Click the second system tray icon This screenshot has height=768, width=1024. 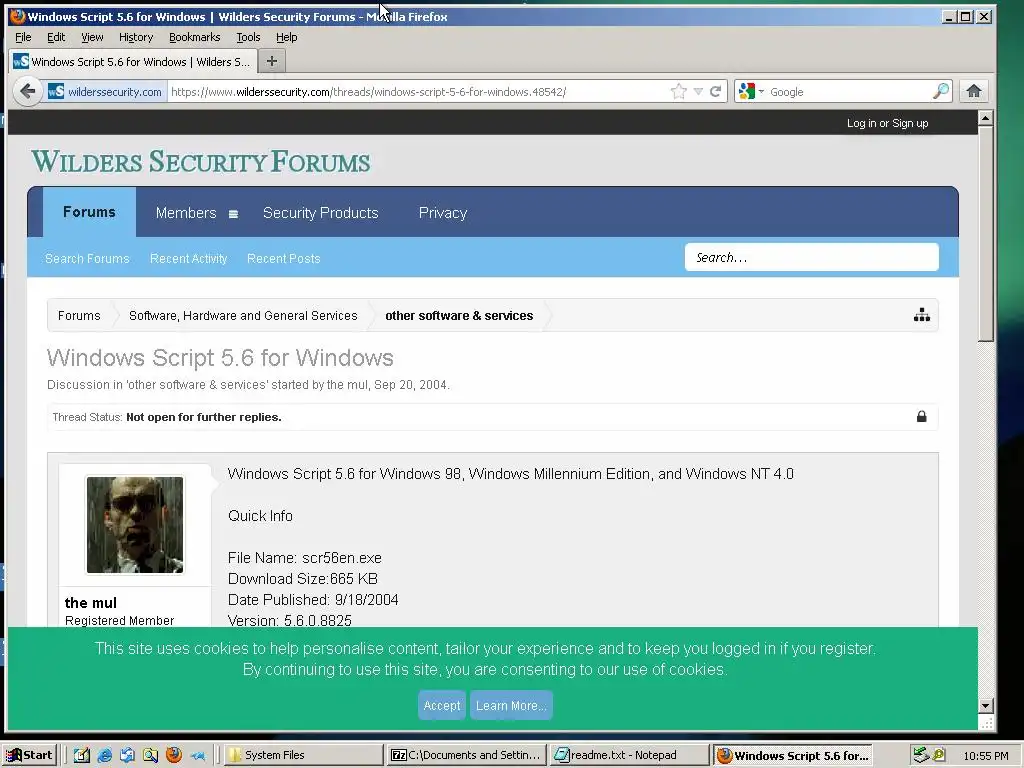pyautogui.click(x=939, y=755)
